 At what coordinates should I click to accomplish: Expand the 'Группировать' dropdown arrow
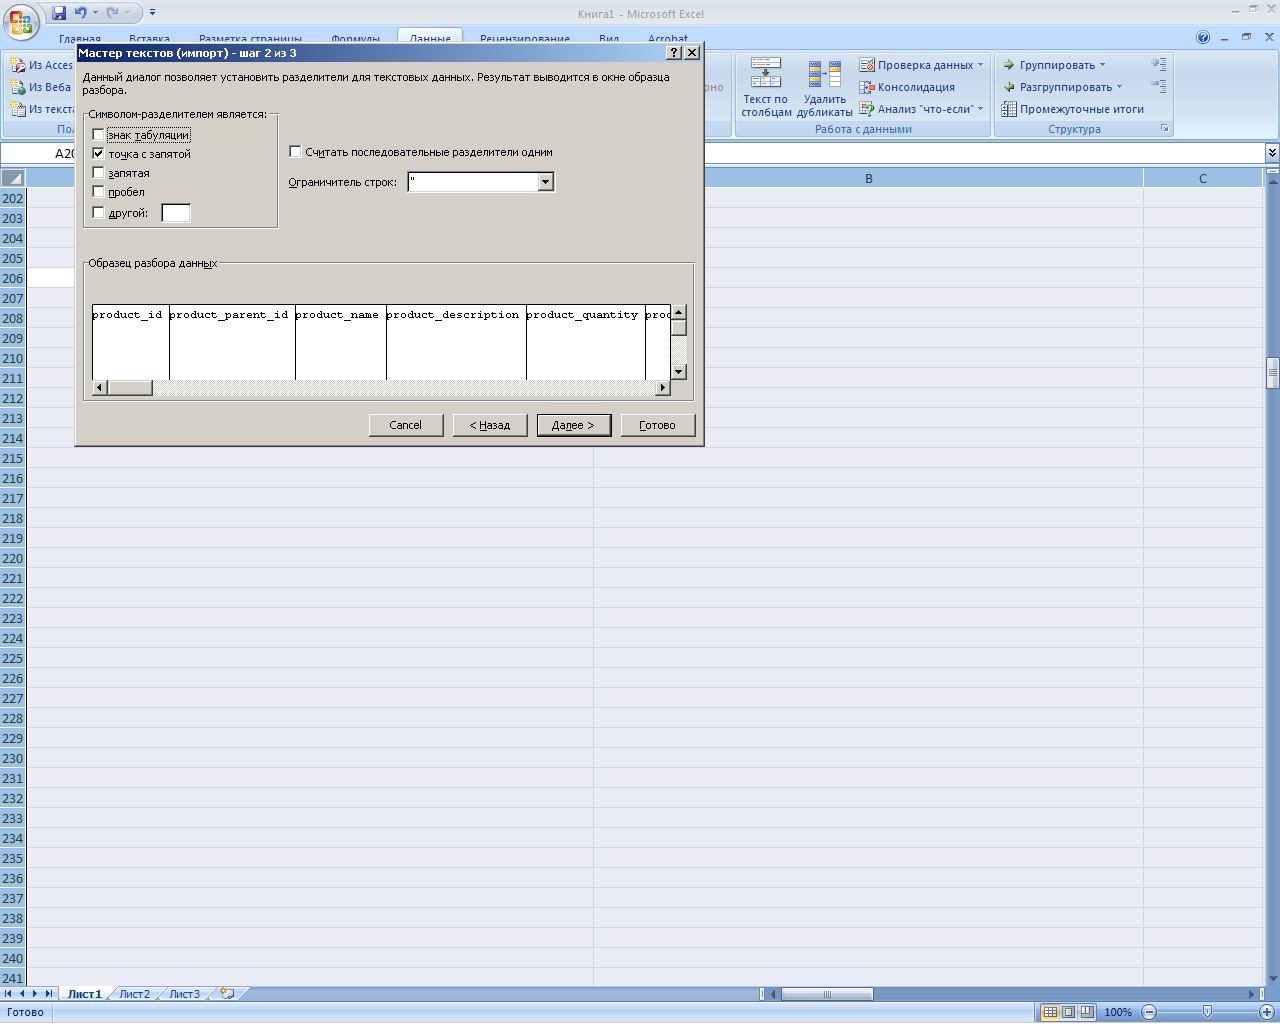(x=1102, y=65)
